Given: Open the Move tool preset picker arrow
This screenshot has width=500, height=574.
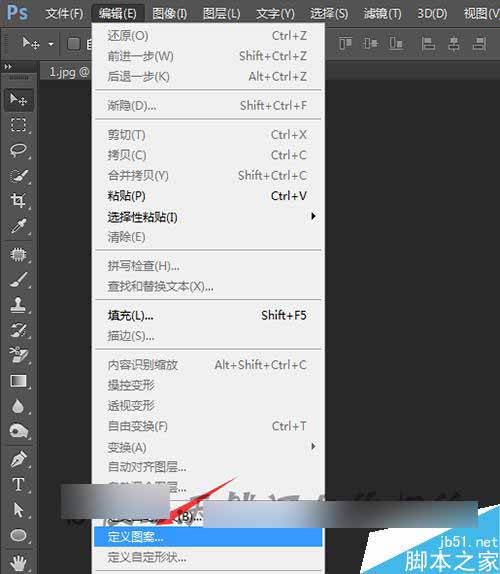Looking at the screenshot, I should (51, 44).
